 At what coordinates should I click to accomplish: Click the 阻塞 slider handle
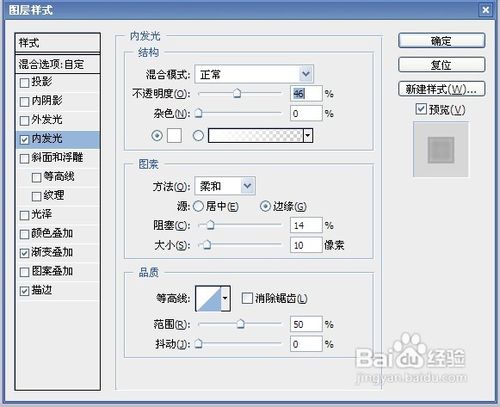210,225
